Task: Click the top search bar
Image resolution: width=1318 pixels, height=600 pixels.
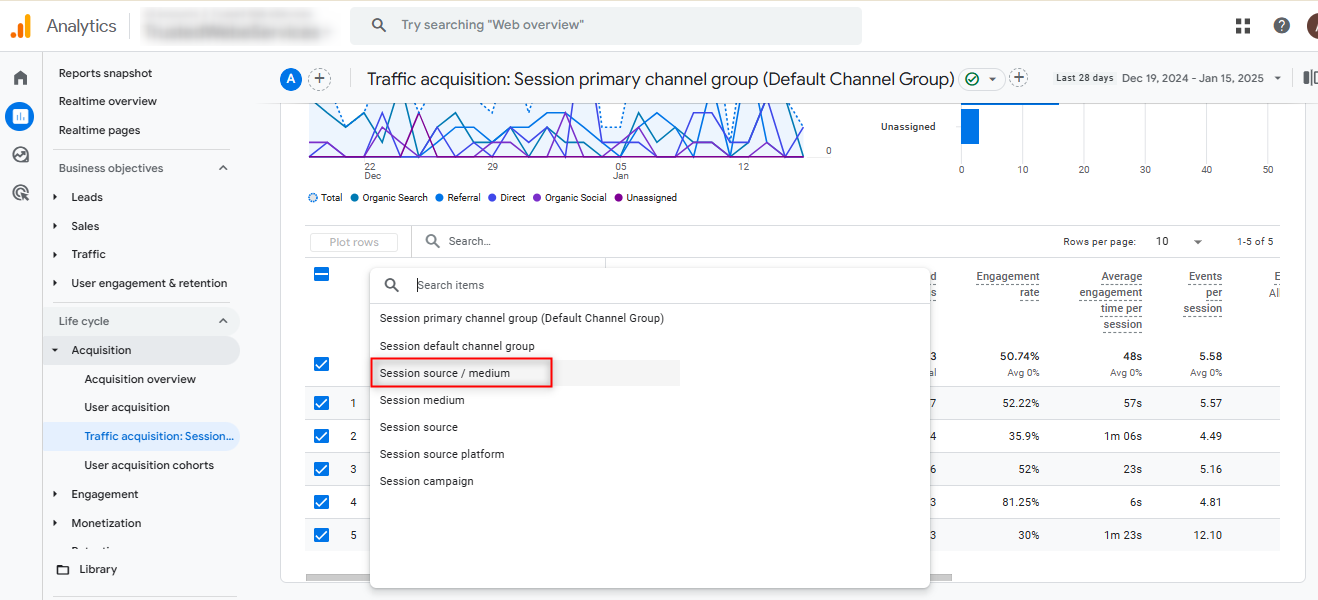Action: 606,25
